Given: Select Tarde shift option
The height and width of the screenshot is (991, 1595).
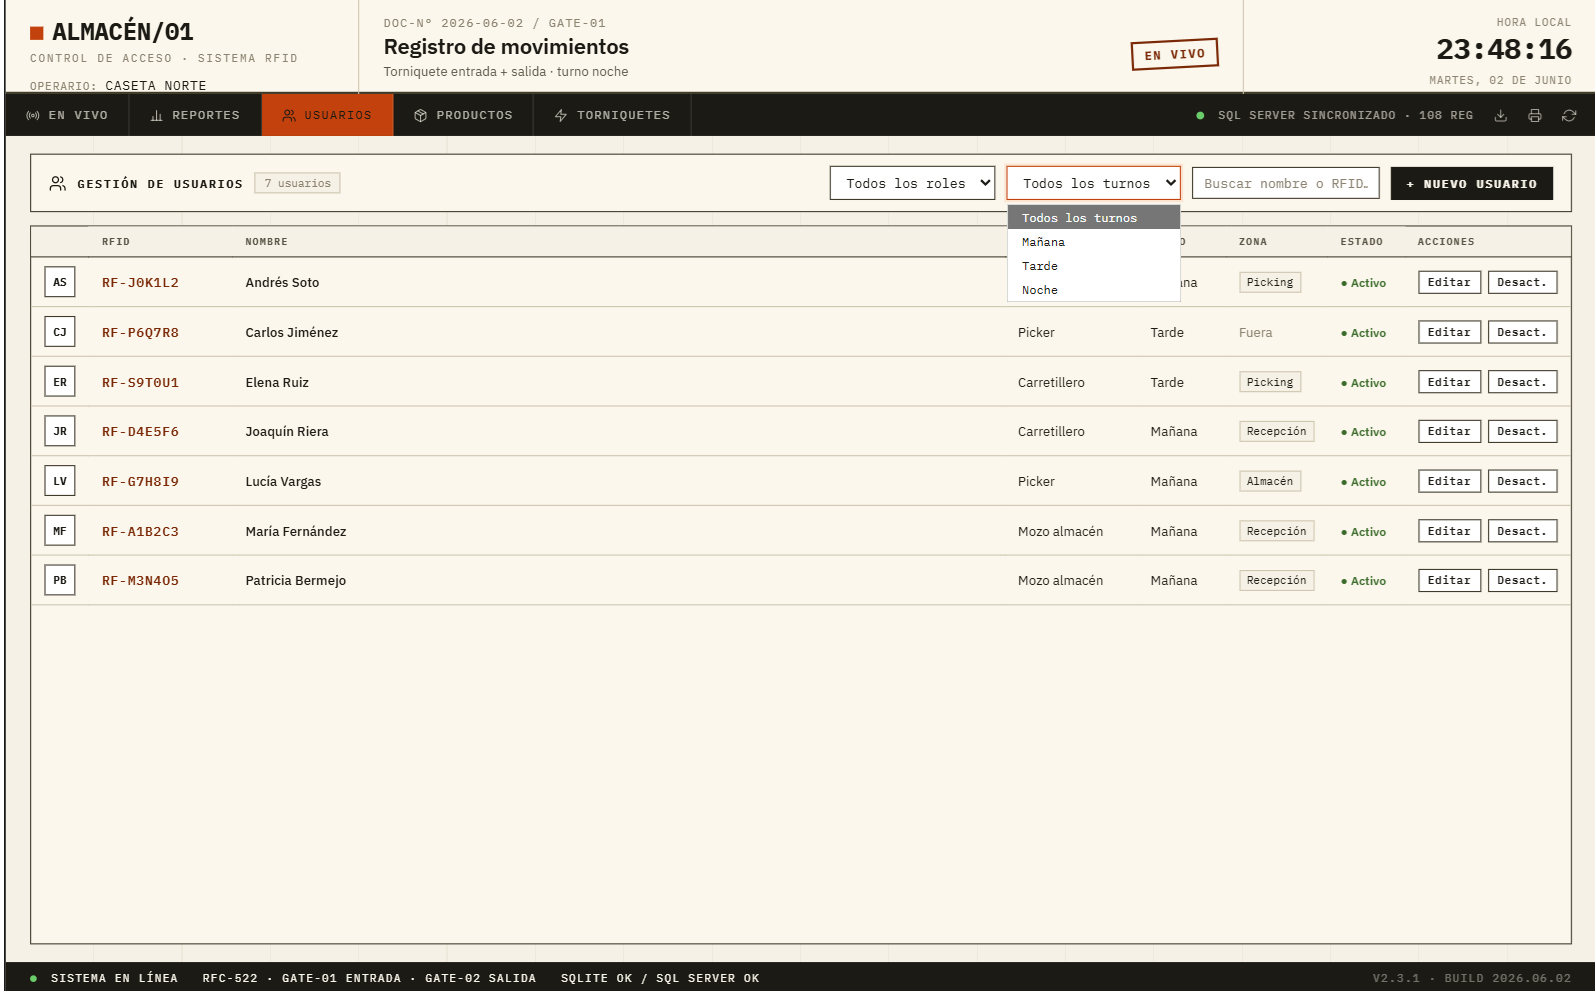Looking at the screenshot, I should pos(1094,266).
